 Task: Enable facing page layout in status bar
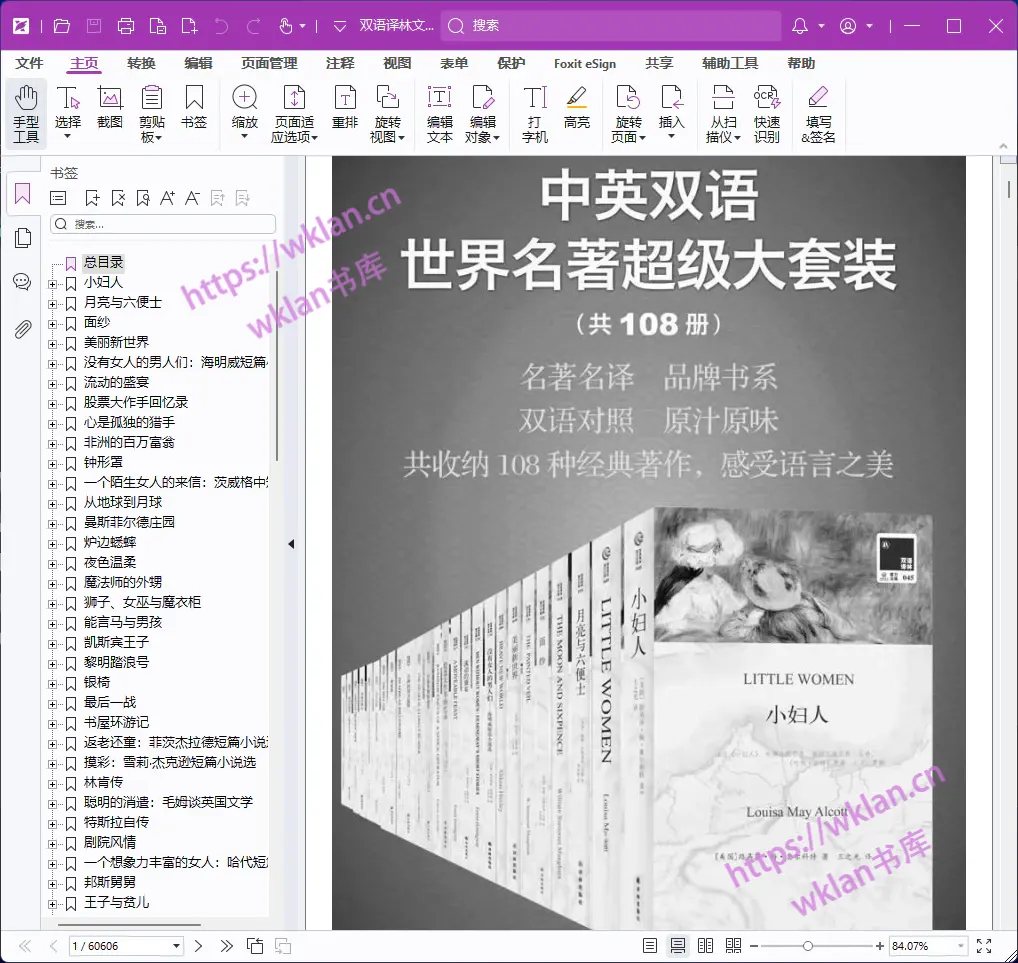[x=706, y=945]
